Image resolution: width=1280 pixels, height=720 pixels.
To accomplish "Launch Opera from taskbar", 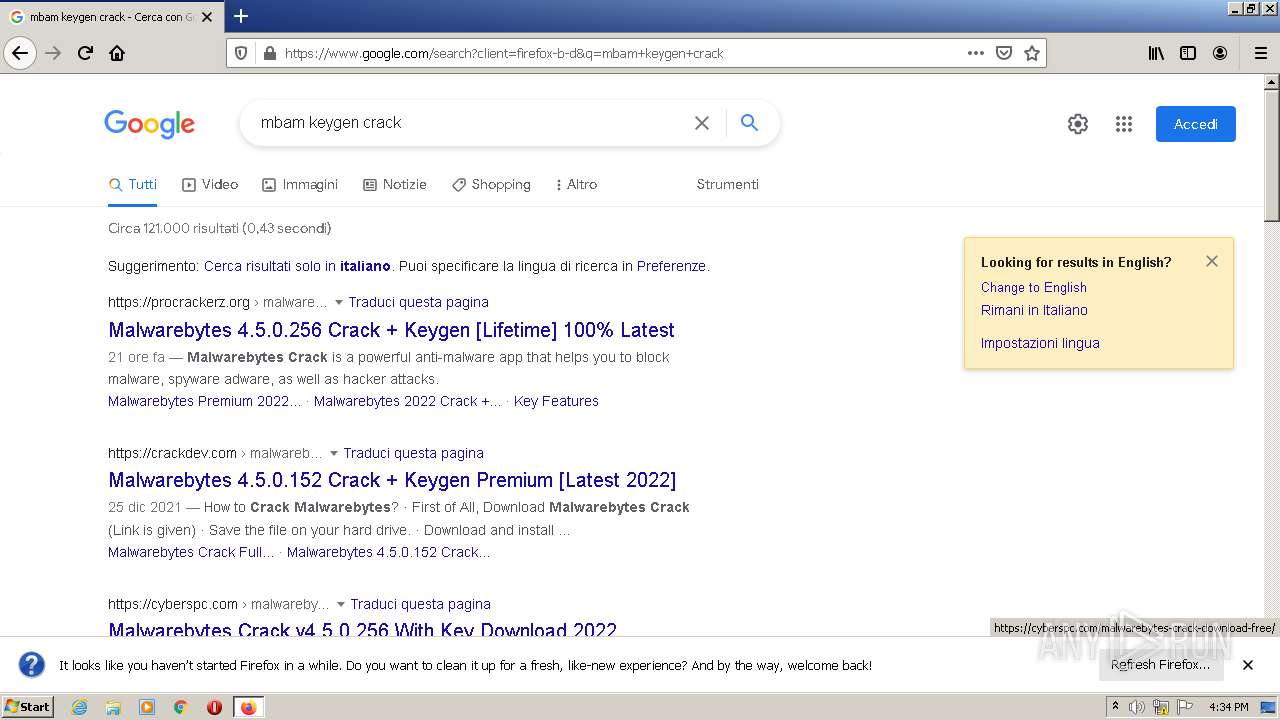I will (x=214, y=707).
